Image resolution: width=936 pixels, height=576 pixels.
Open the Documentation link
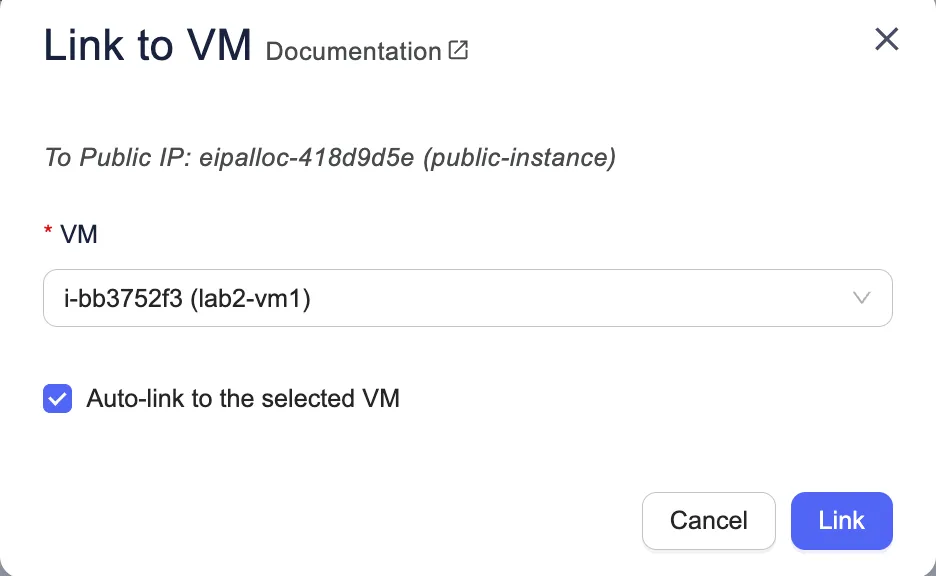[x=353, y=51]
